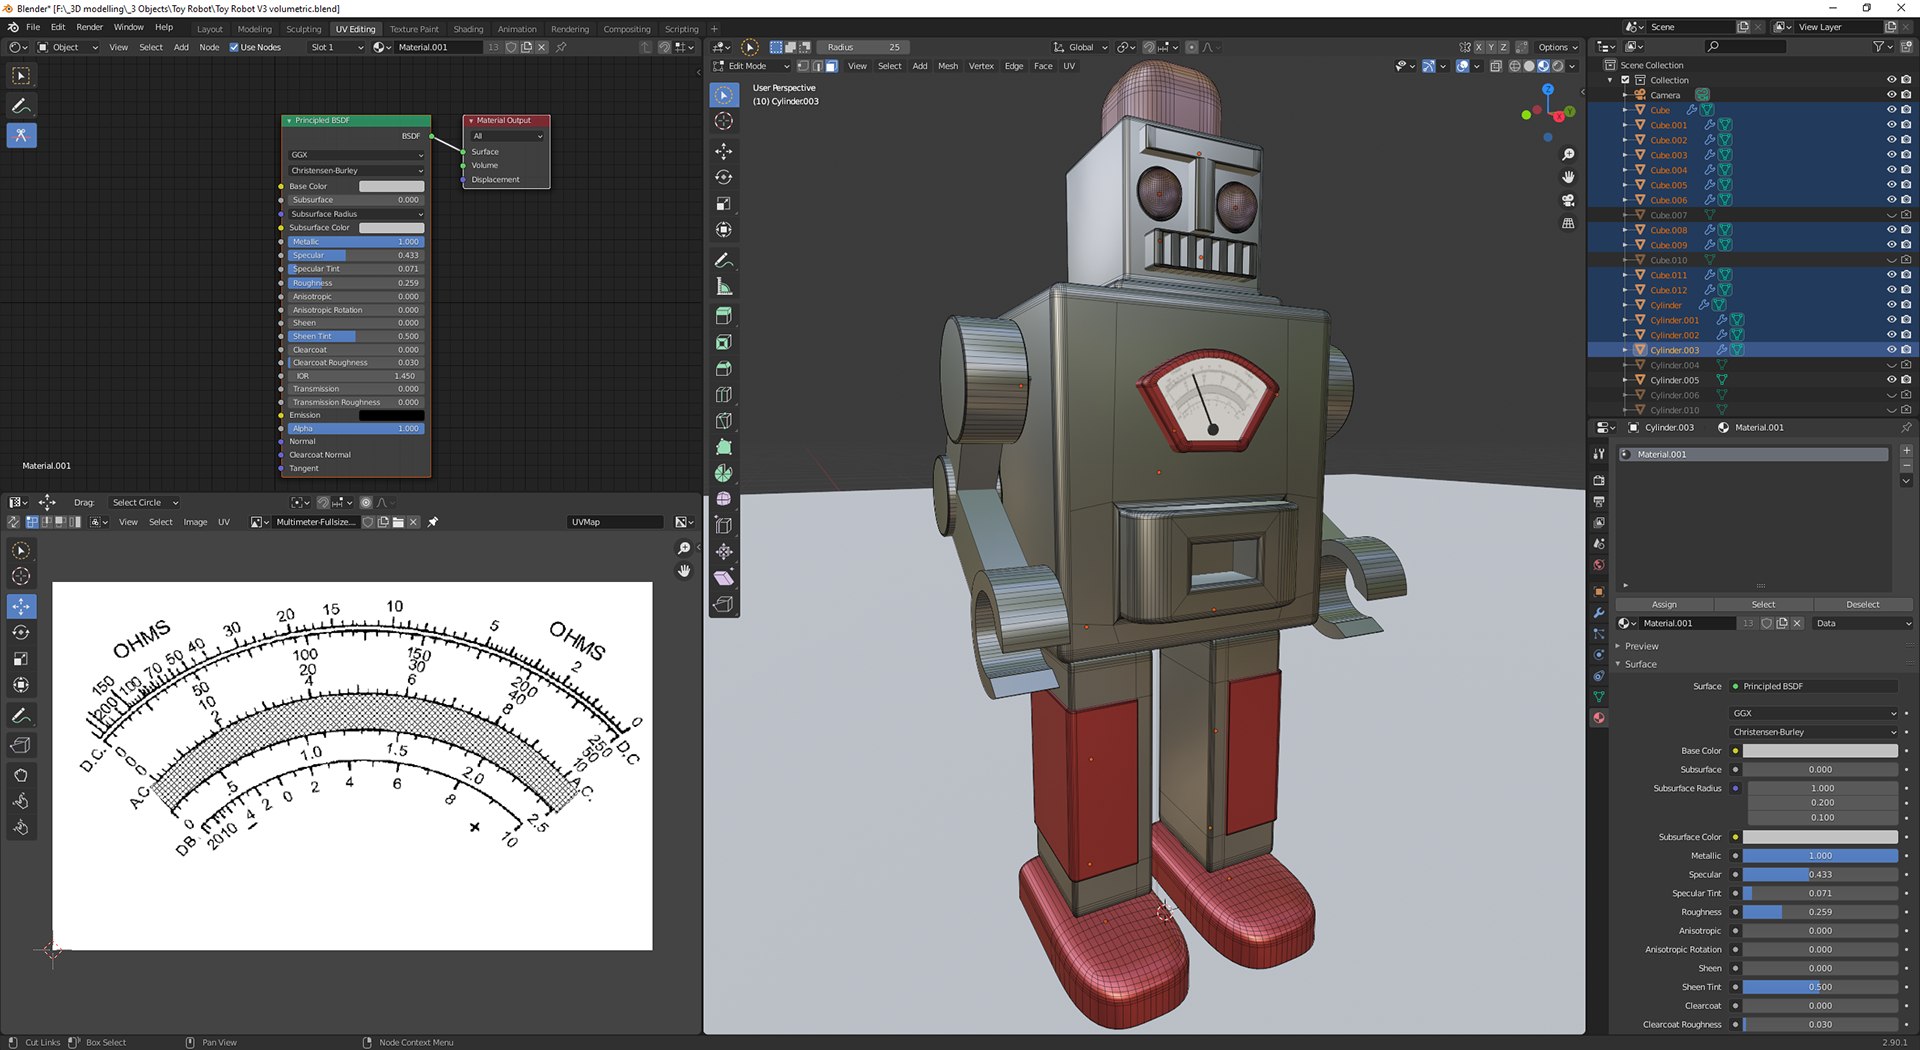Image resolution: width=1920 pixels, height=1050 pixels.
Task: Open the Slot 1 dropdown in node editor
Action: (x=337, y=47)
